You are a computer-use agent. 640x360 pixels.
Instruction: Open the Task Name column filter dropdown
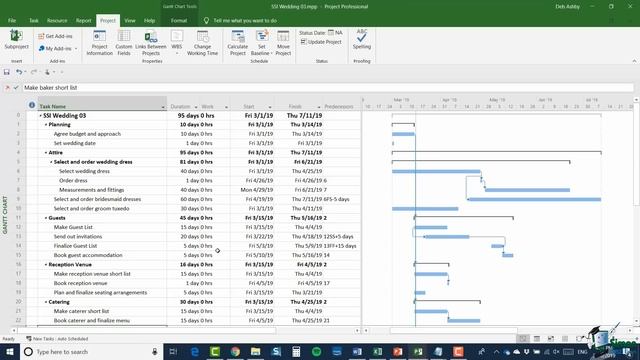coord(163,107)
